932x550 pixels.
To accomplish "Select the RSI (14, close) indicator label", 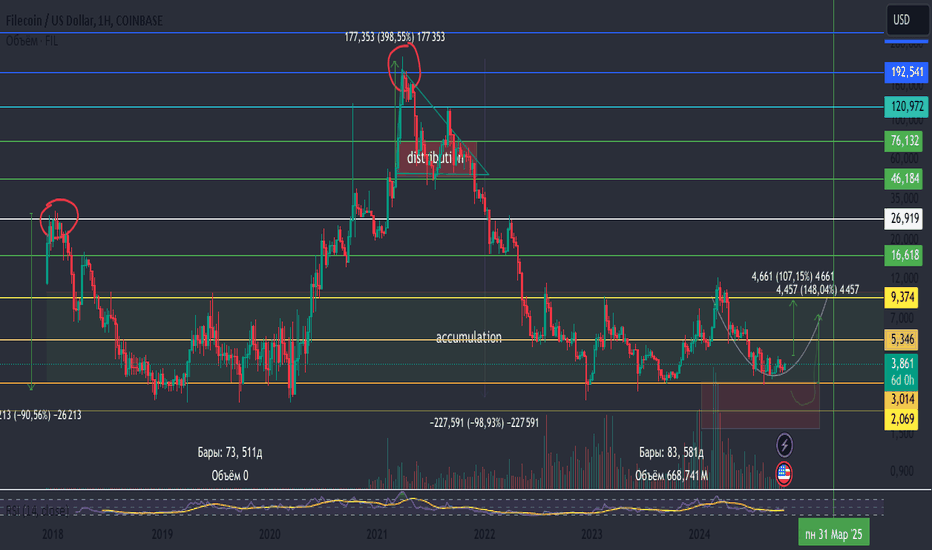I will (x=37, y=510).
